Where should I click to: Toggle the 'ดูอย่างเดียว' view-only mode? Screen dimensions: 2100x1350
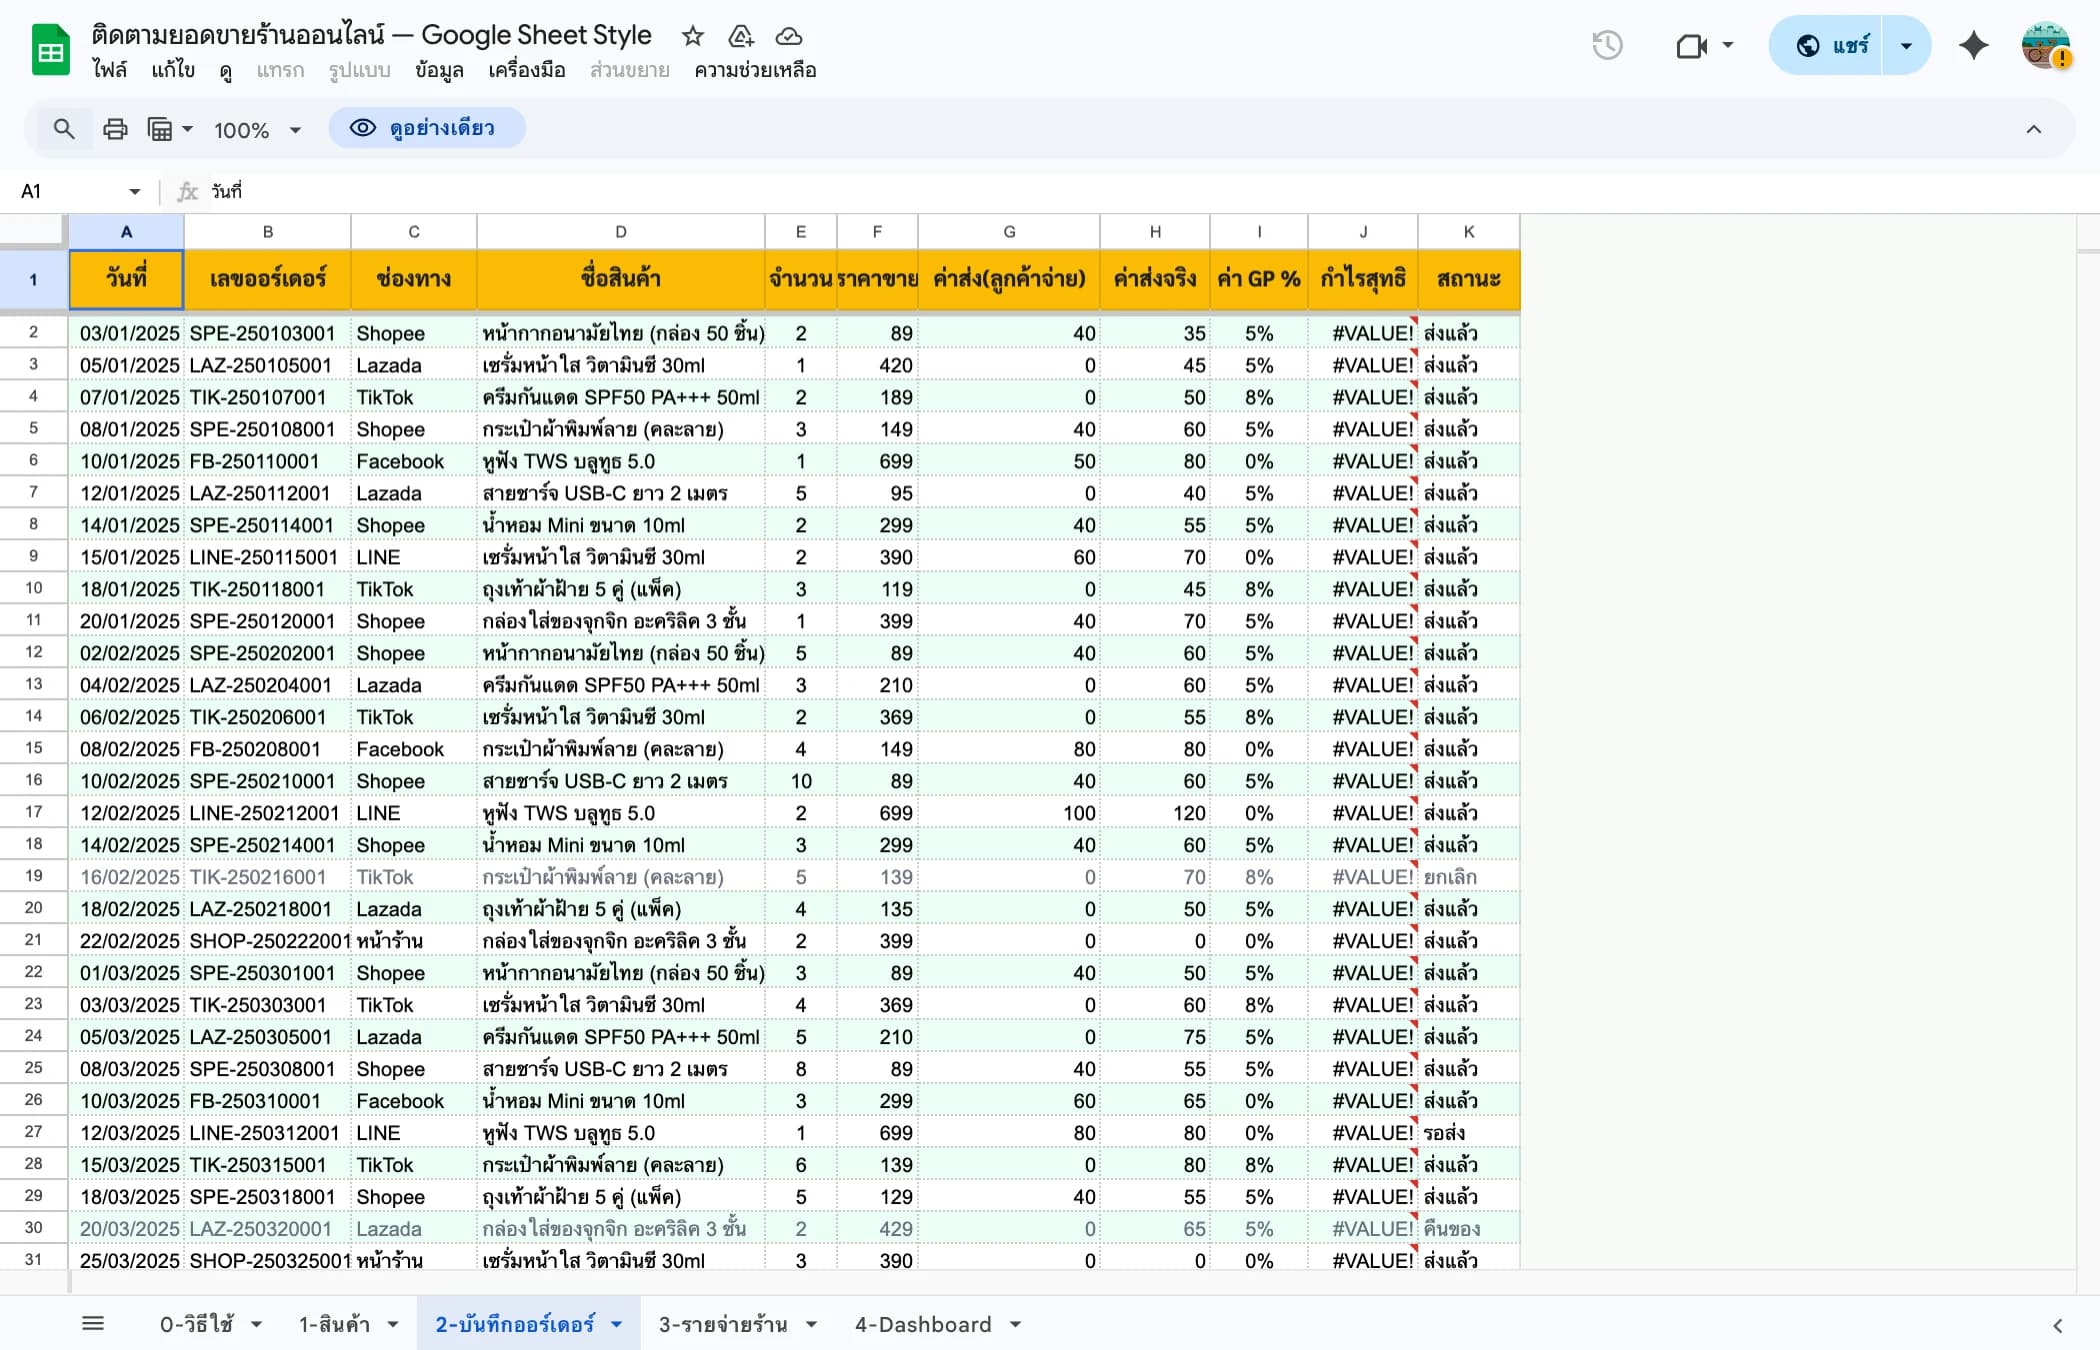(x=427, y=128)
